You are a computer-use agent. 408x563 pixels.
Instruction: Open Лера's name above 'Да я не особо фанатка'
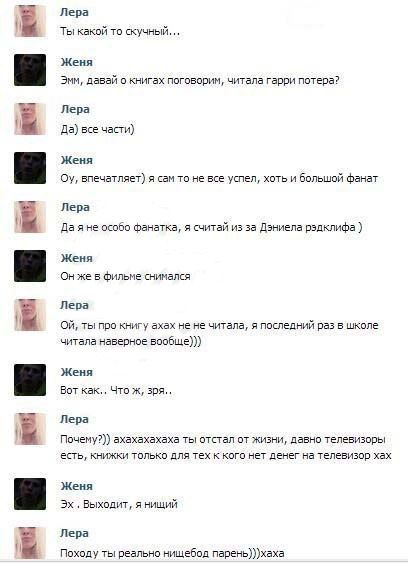pos(75,207)
